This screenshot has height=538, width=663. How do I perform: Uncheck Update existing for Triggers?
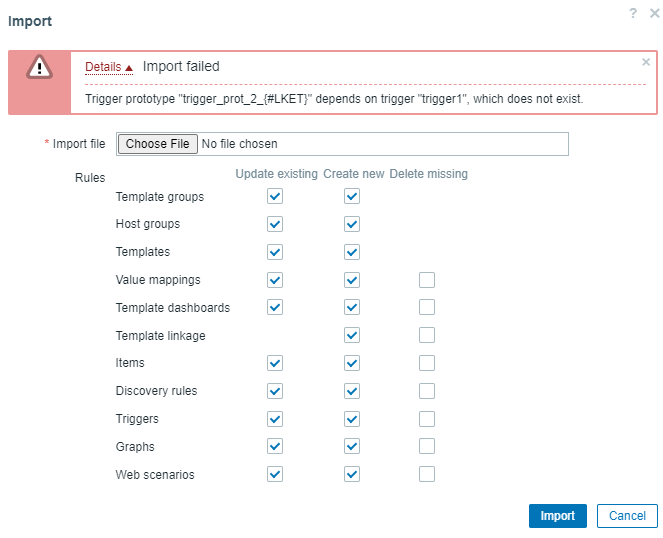click(x=275, y=419)
